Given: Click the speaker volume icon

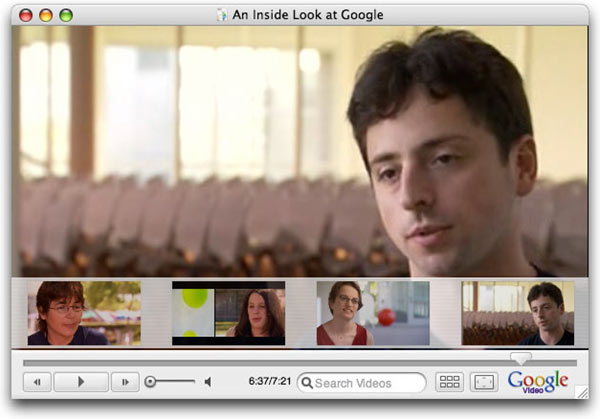Looking at the screenshot, I should 208,382.
